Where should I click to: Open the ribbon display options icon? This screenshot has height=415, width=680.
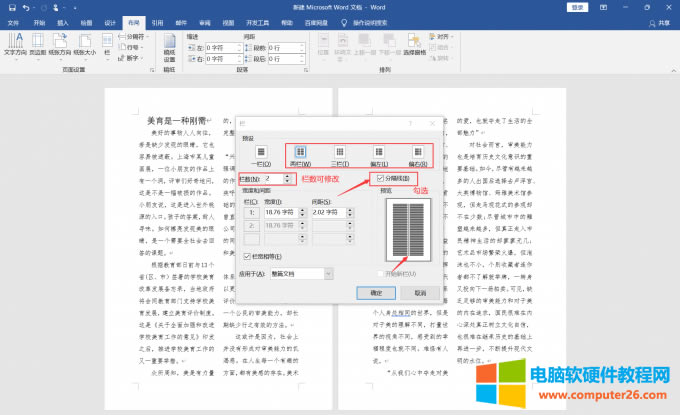pyautogui.click(x=603, y=7)
